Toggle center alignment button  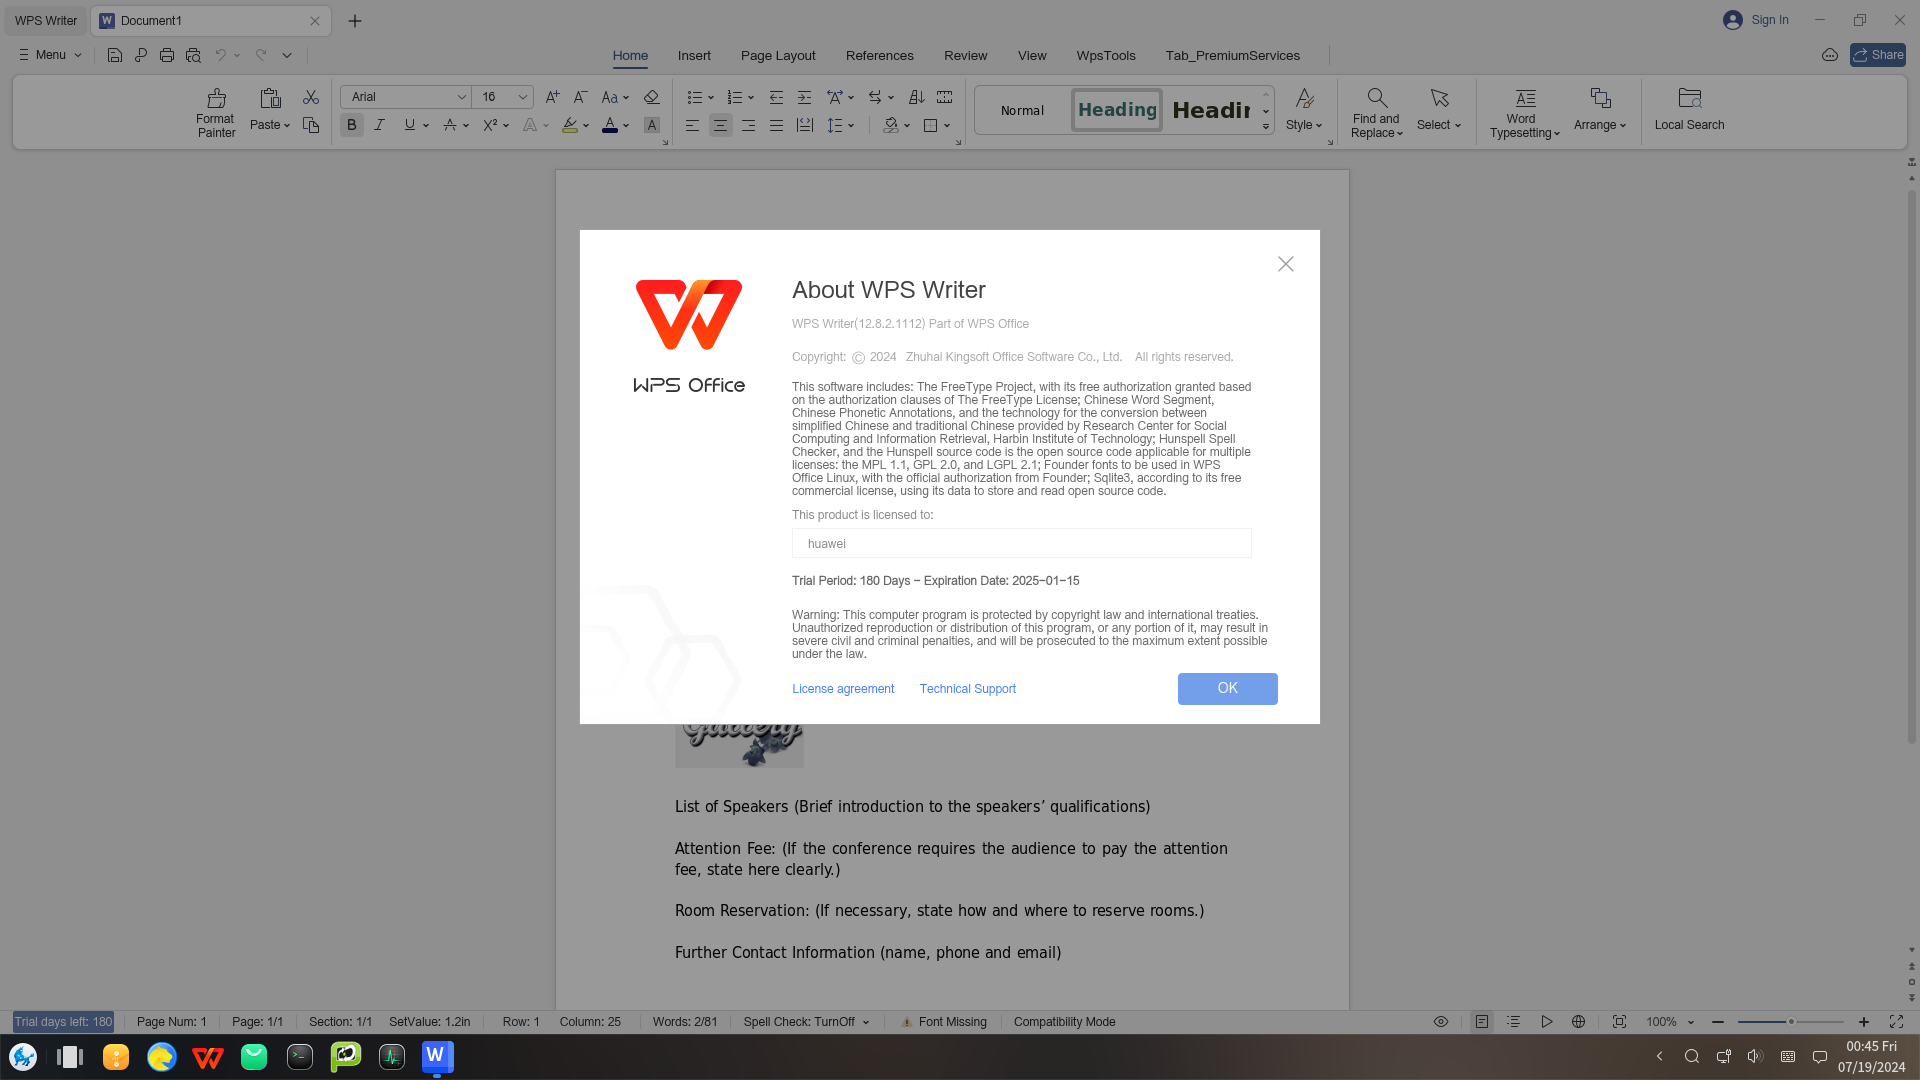[x=720, y=125]
